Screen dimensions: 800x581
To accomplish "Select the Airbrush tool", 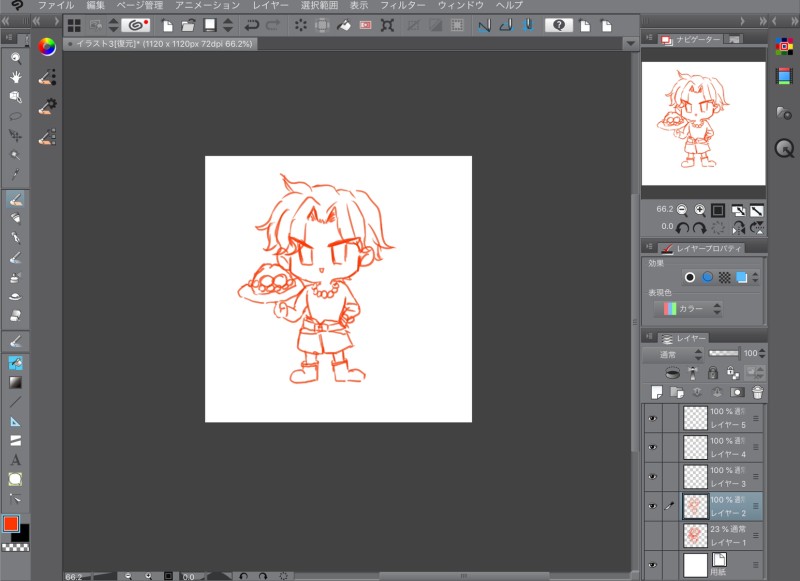I will 16,277.
